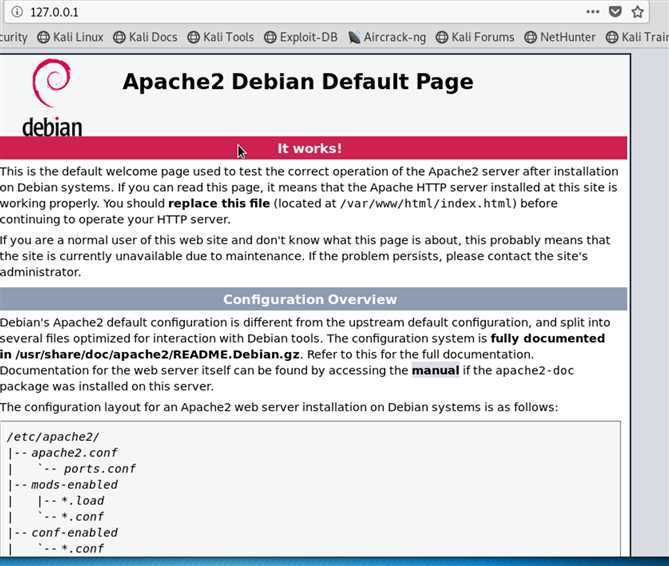The image size is (669, 566).
Task: Click the *.load entry in layout tree
Action: pyautogui.click(x=83, y=501)
